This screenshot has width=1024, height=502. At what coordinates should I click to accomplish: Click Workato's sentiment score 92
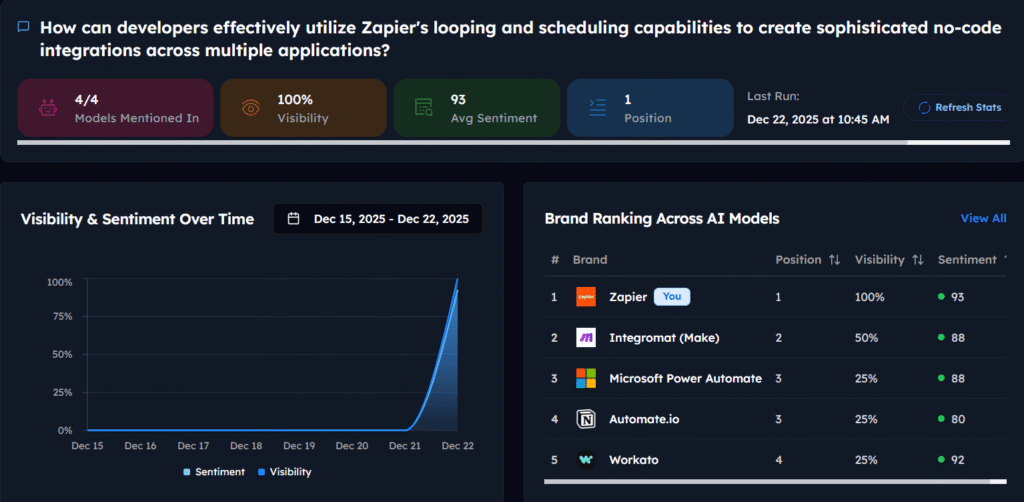(957, 460)
